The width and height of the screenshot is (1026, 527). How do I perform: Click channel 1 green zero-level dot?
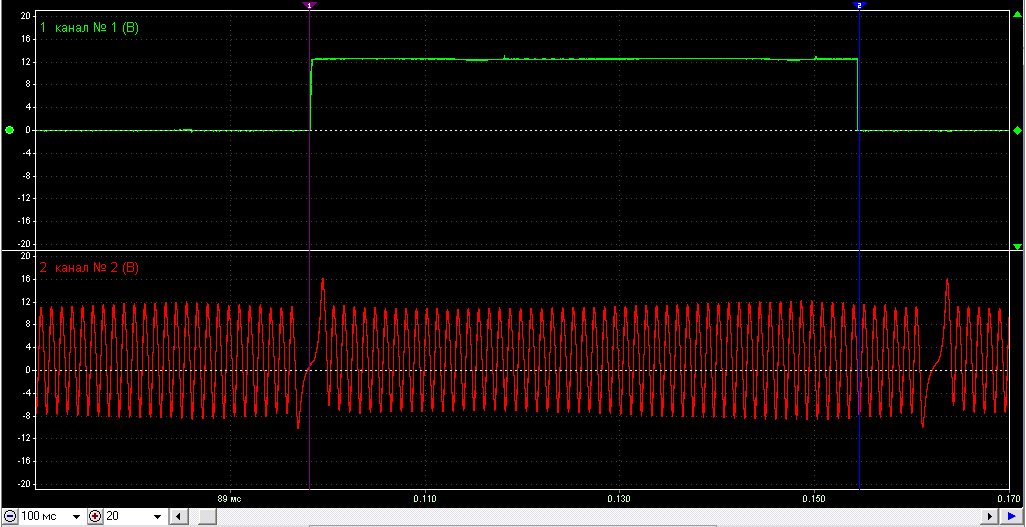pos(9,130)
